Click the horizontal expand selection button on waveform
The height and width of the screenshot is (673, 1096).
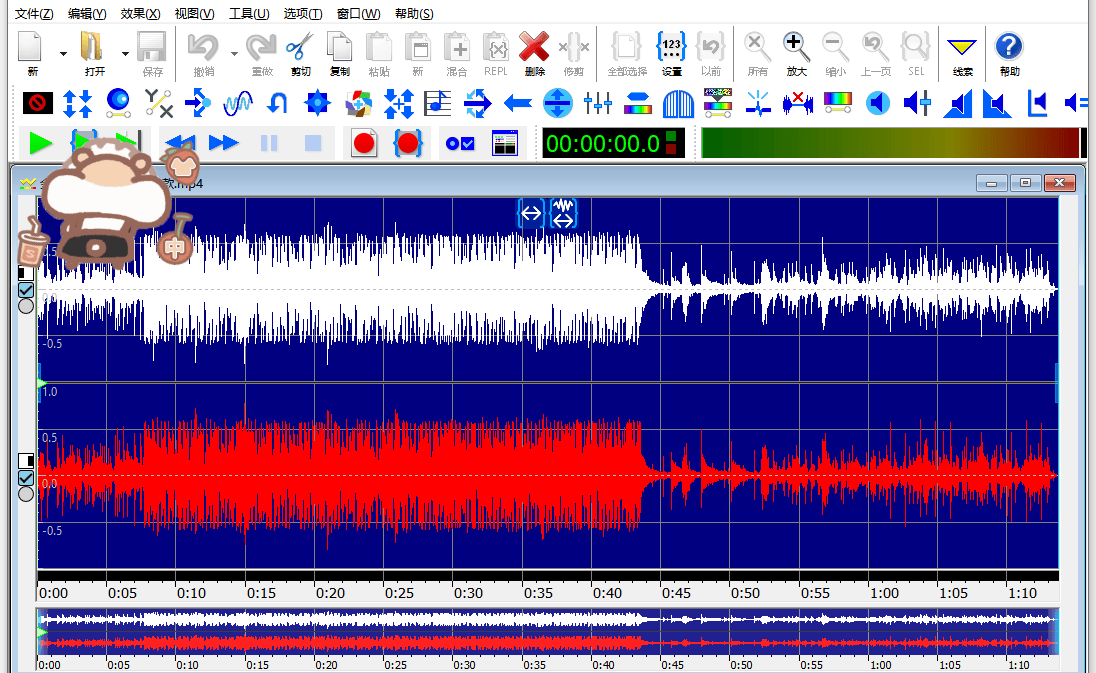click(531, 213)
